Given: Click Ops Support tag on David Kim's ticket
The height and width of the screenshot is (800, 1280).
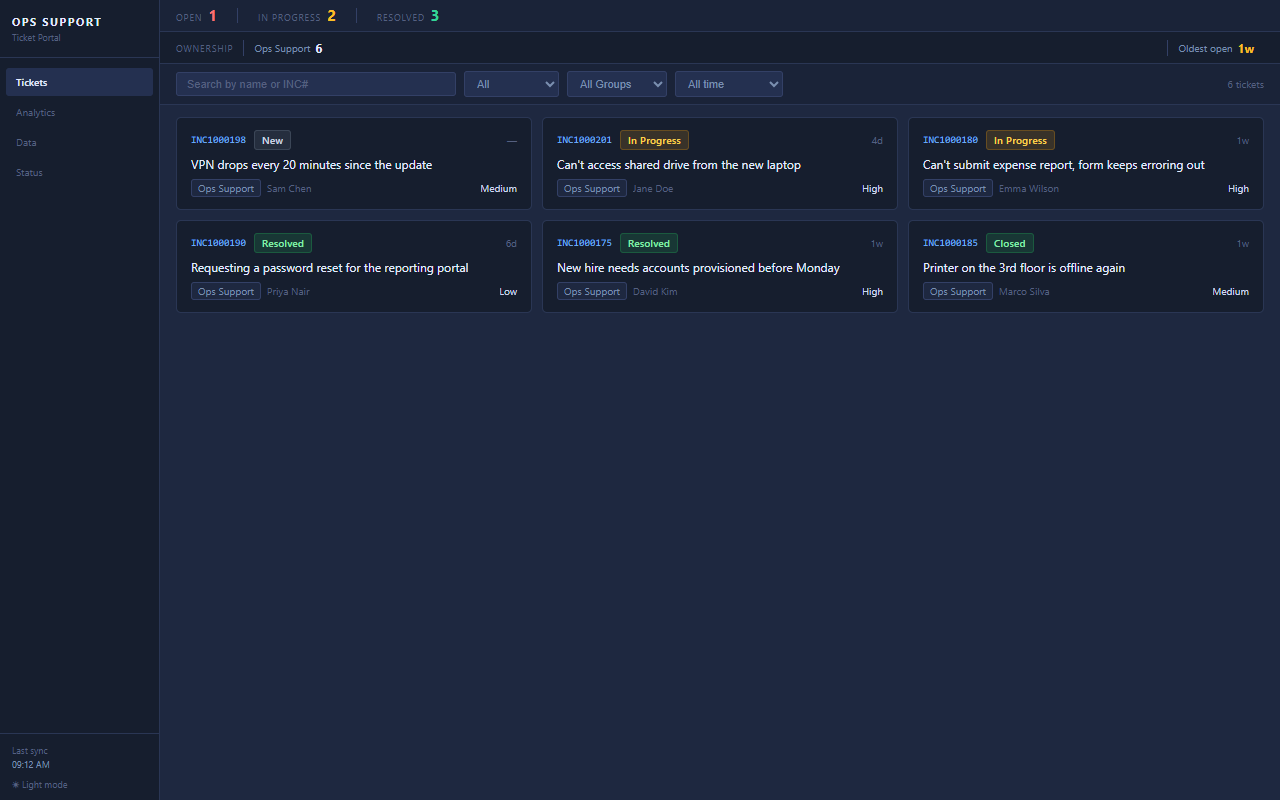Looking at the screenshot, I should [592, 292].
